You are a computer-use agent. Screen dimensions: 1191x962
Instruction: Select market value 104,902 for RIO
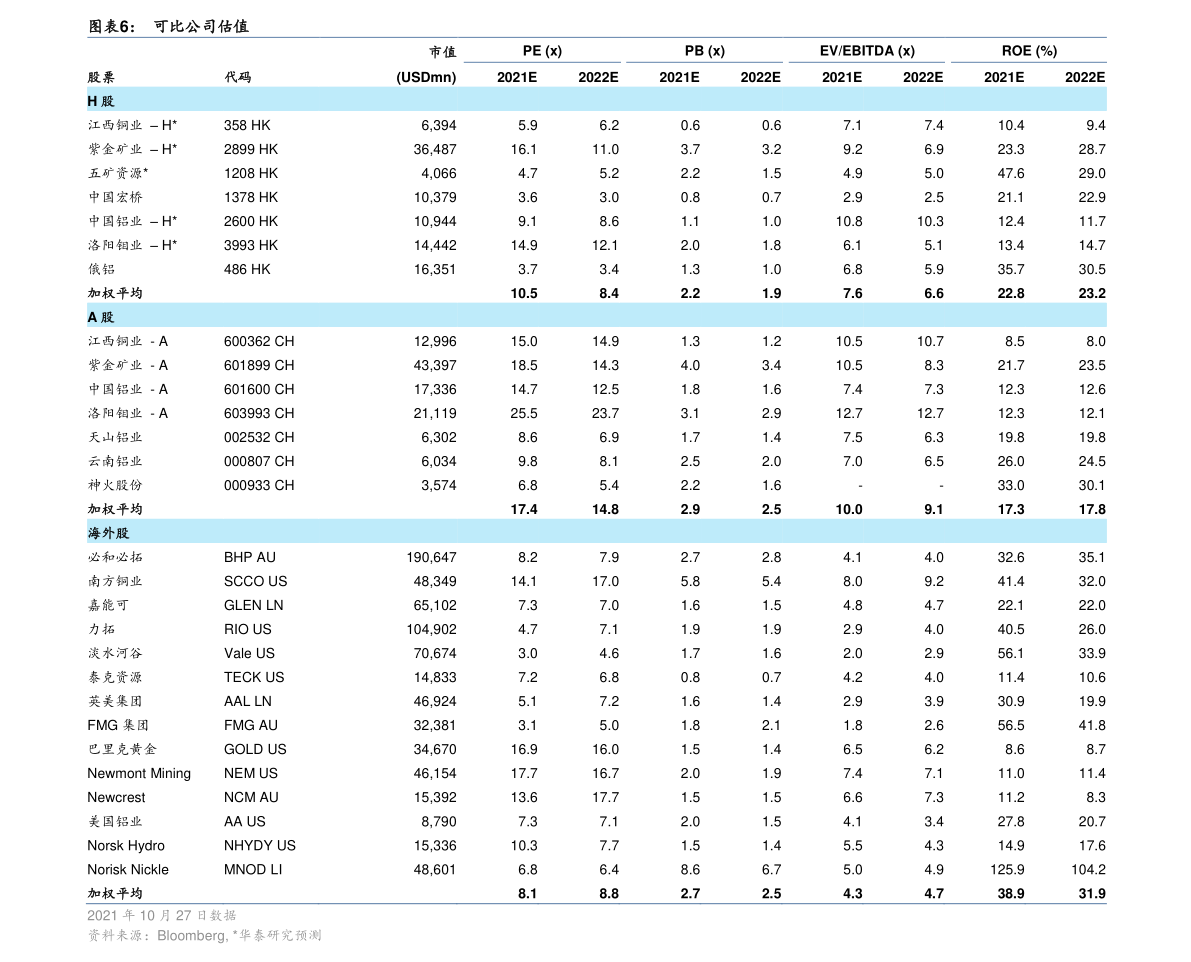tap(431, 629)
